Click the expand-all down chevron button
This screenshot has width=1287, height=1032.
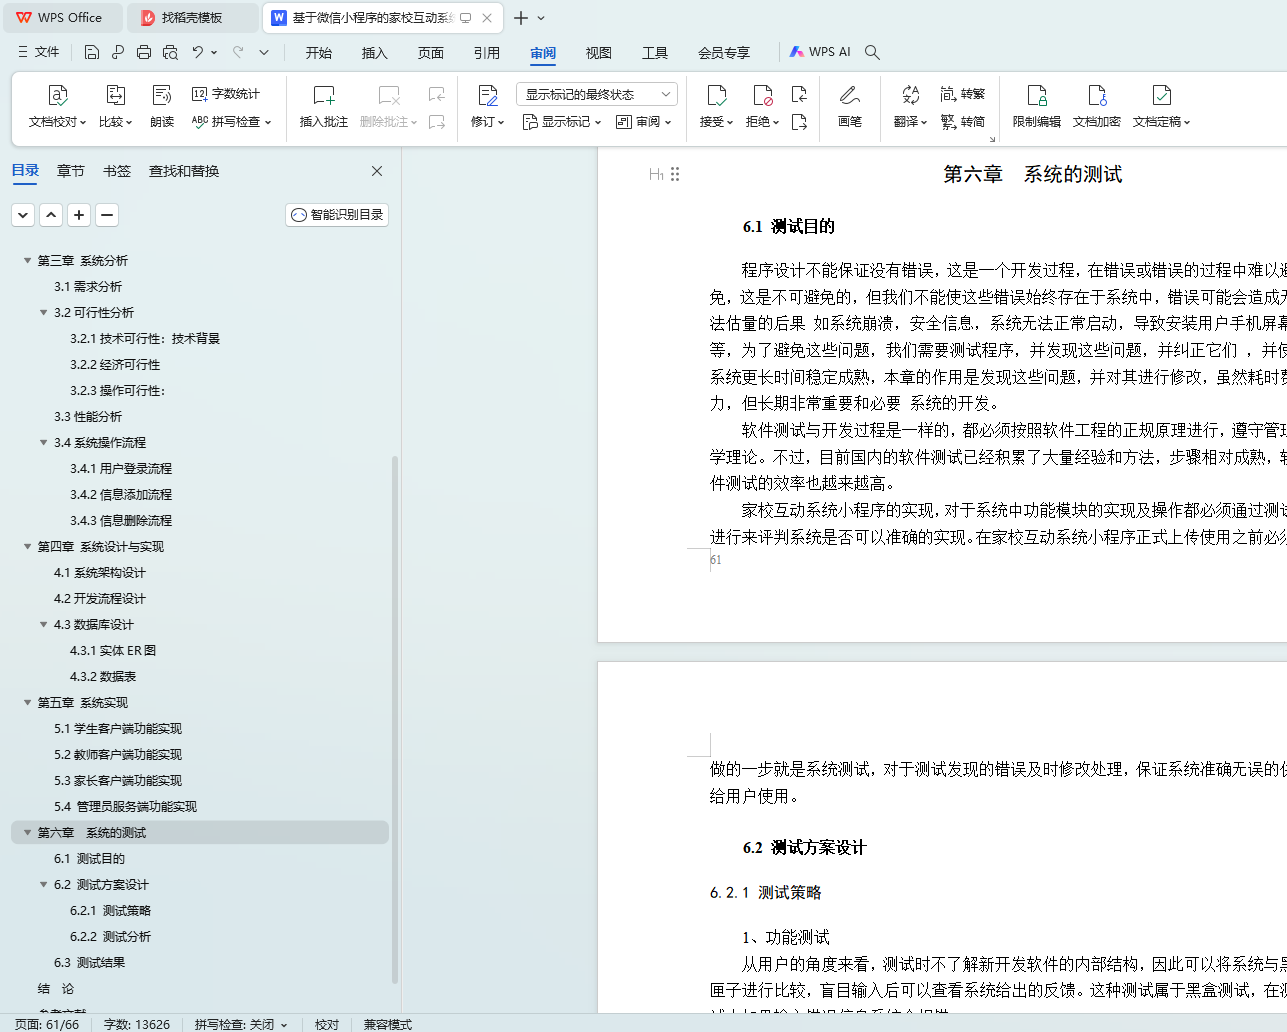[23, 214]
